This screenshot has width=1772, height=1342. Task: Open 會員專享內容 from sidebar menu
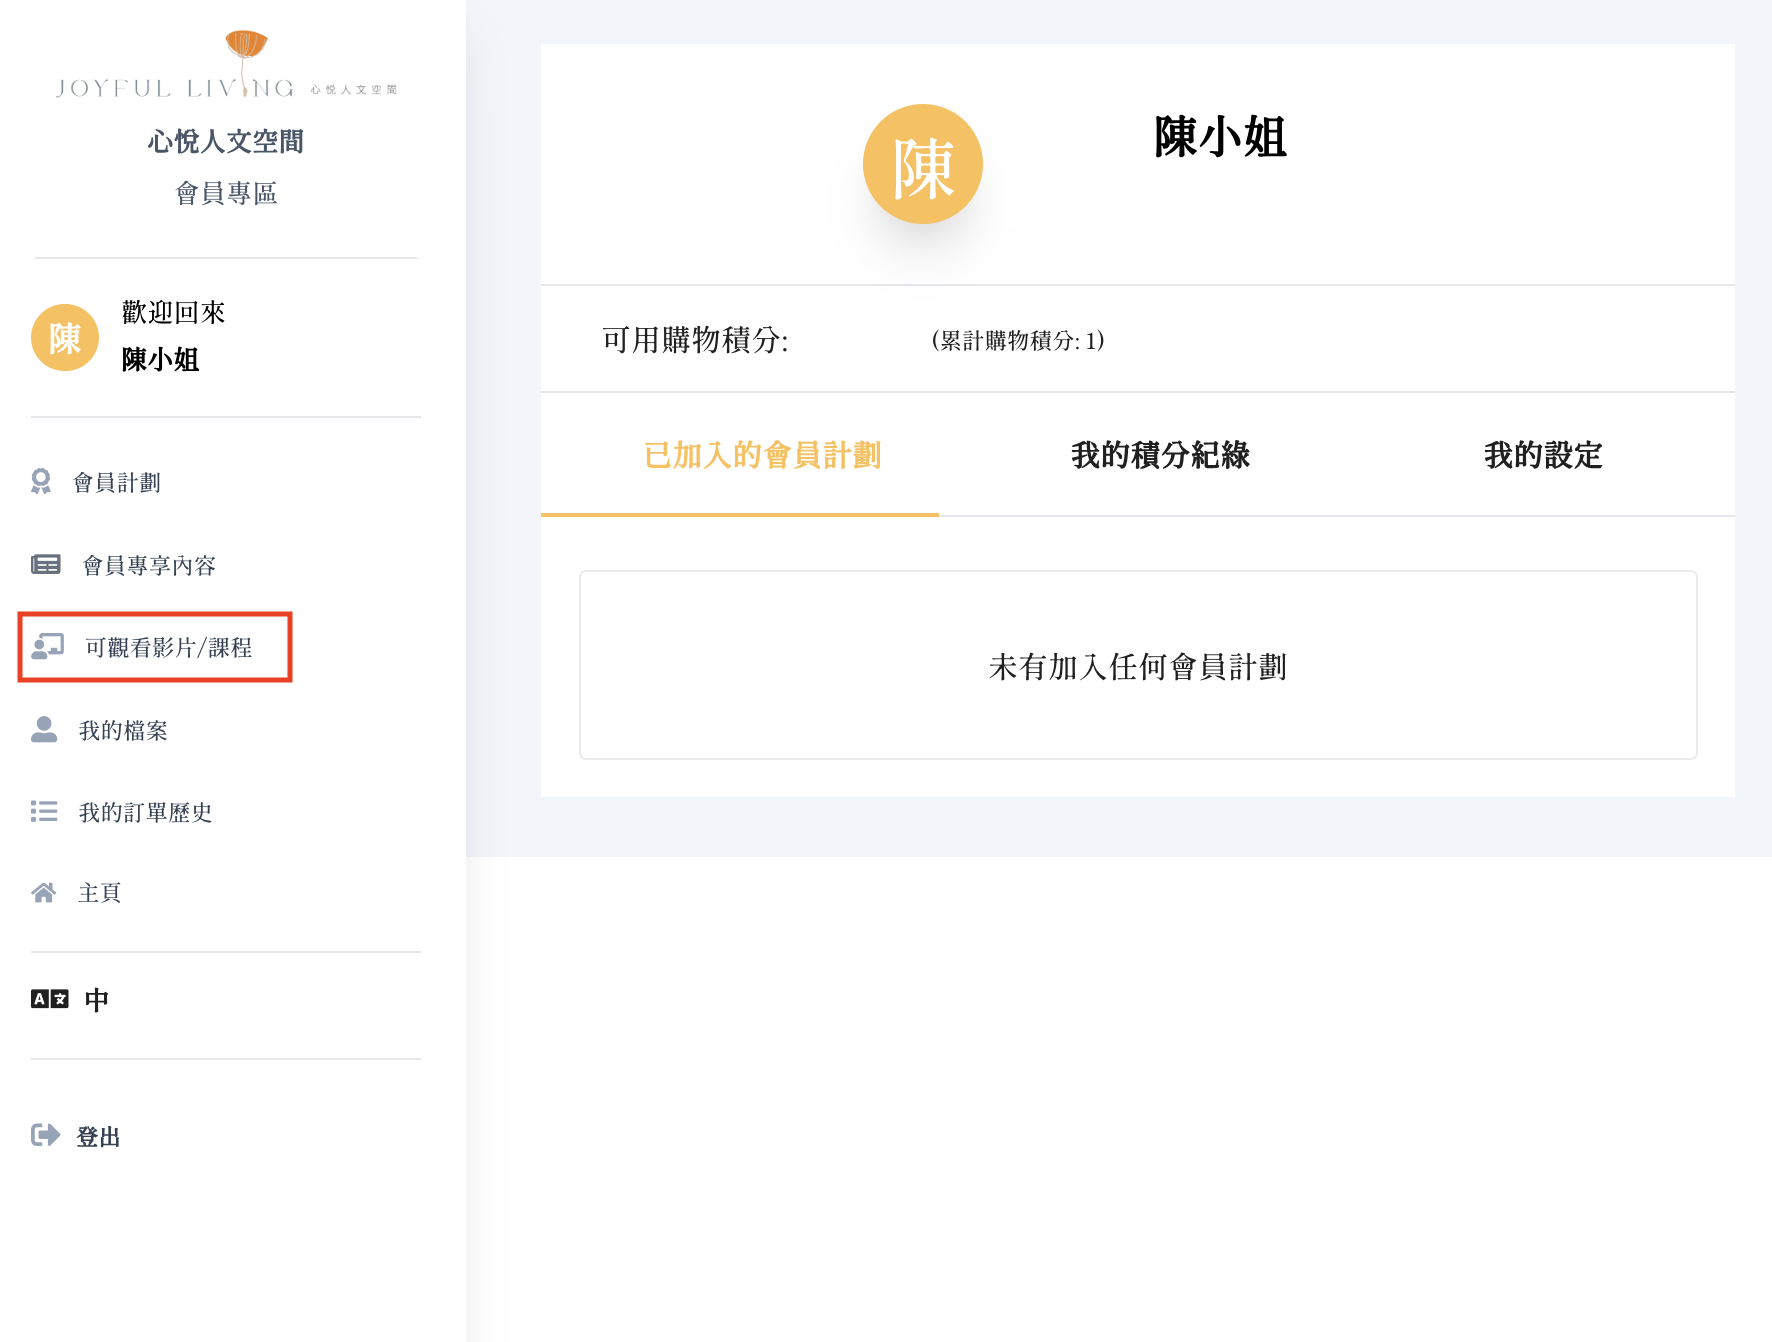pos(149,566)
